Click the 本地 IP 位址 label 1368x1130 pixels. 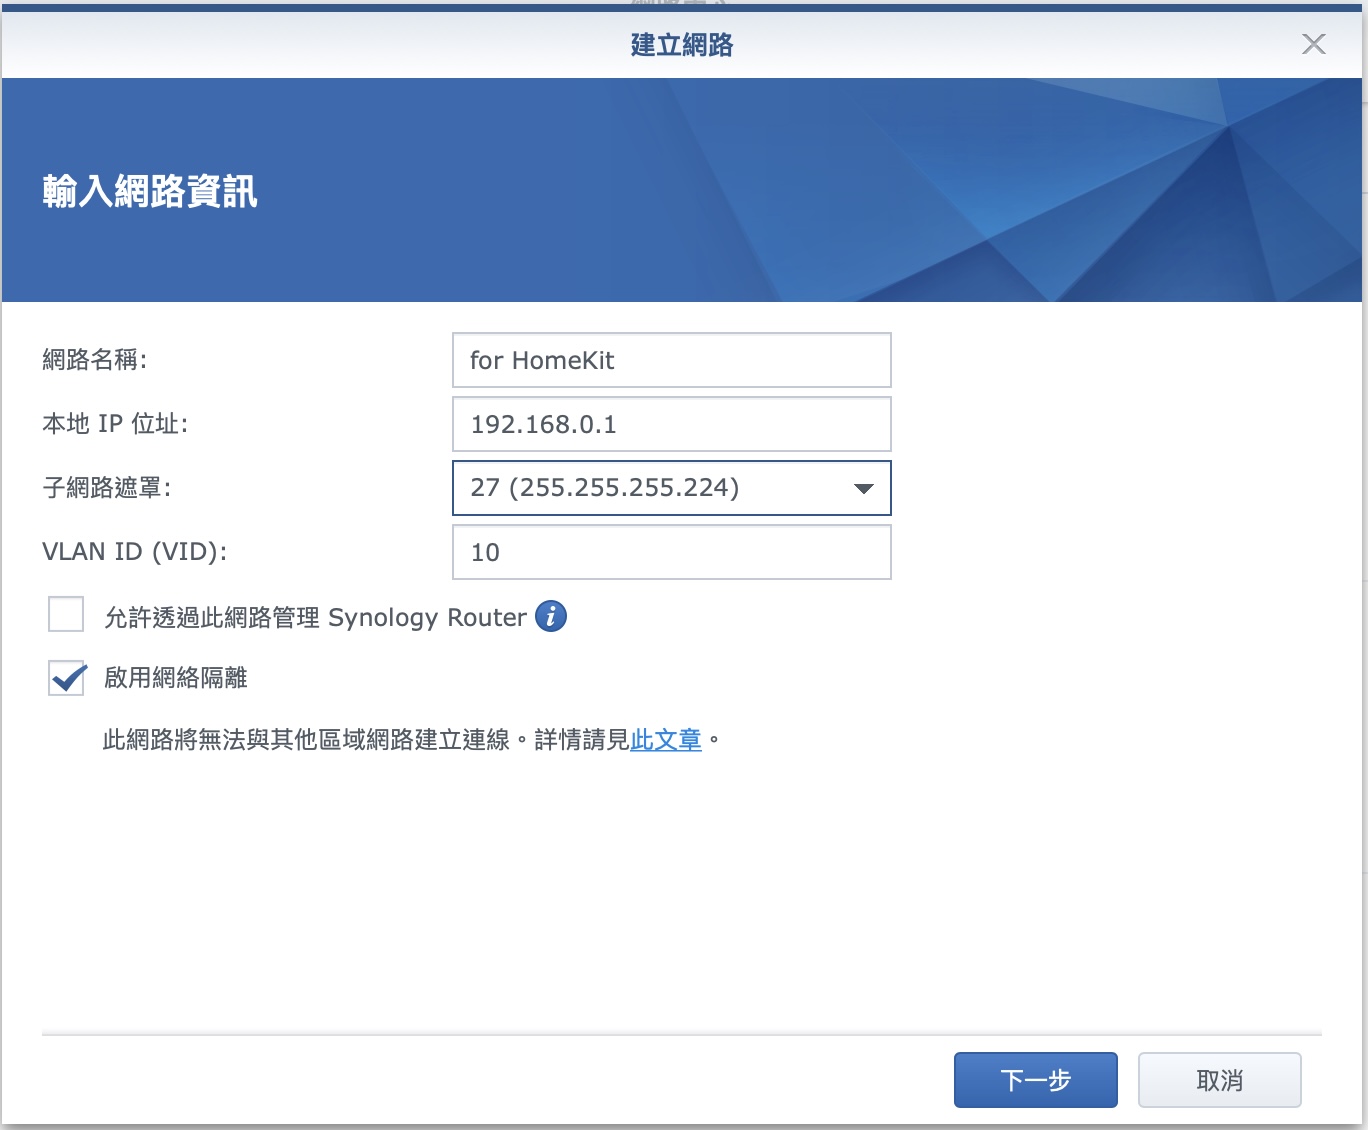click(x=115, y=424)
